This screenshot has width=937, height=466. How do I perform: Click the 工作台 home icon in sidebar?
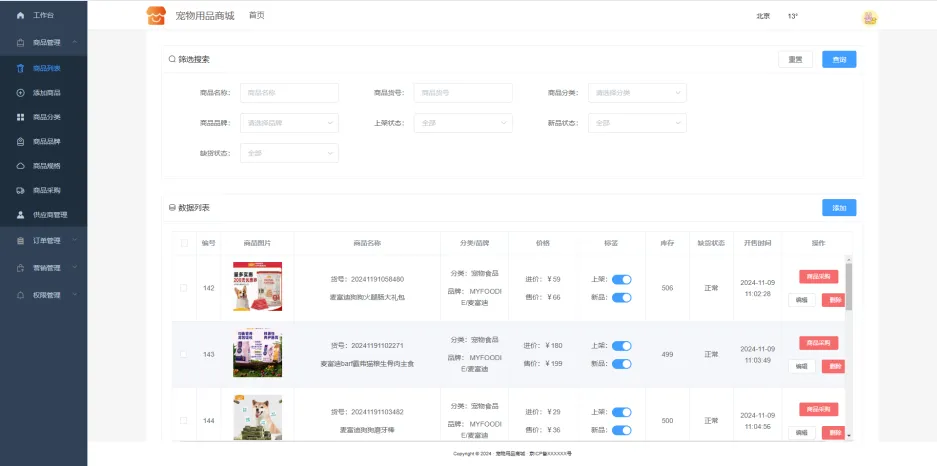coord(20,16)
